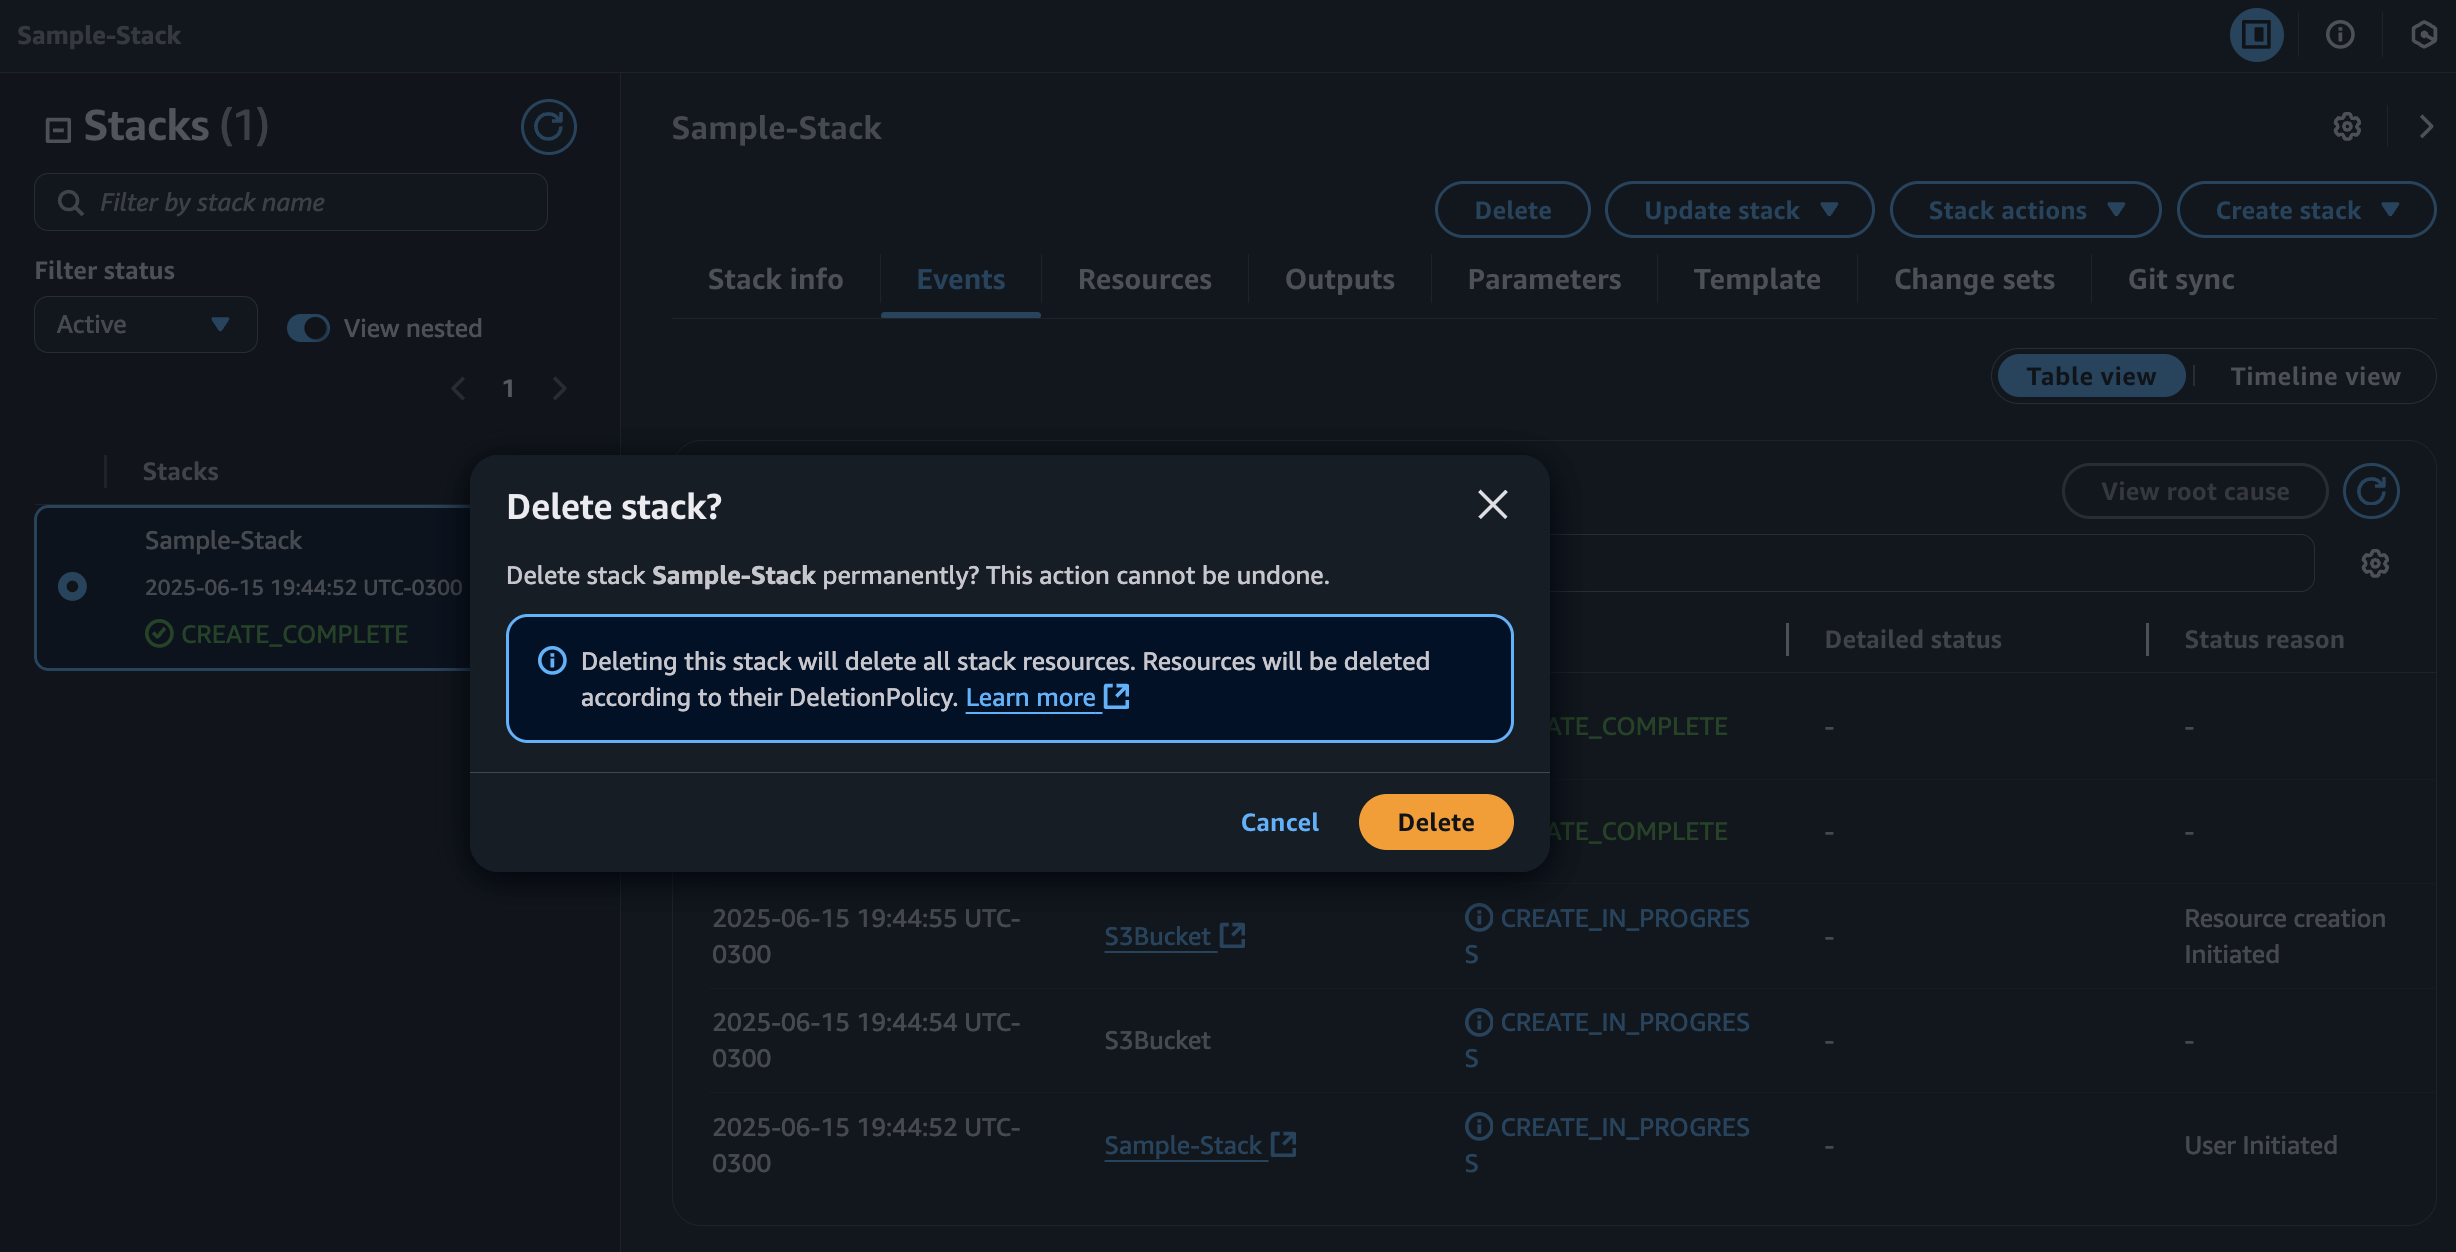Image resolution: width=2456 pixels, height=1252 pixels.
Task: Open events table preferences gear icon
Action: (x=2375, y=563)
